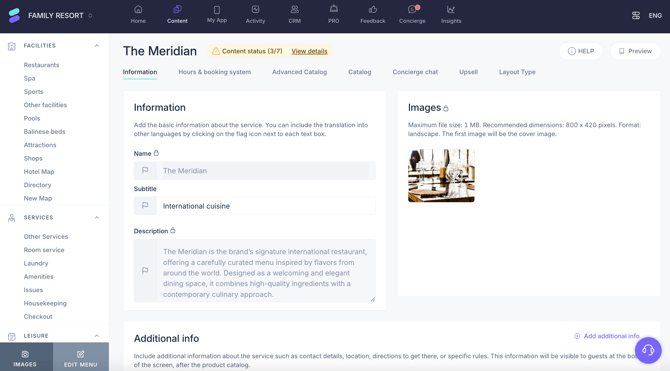Click the Description text area
The image size is (670, 371).
point(266,271)
